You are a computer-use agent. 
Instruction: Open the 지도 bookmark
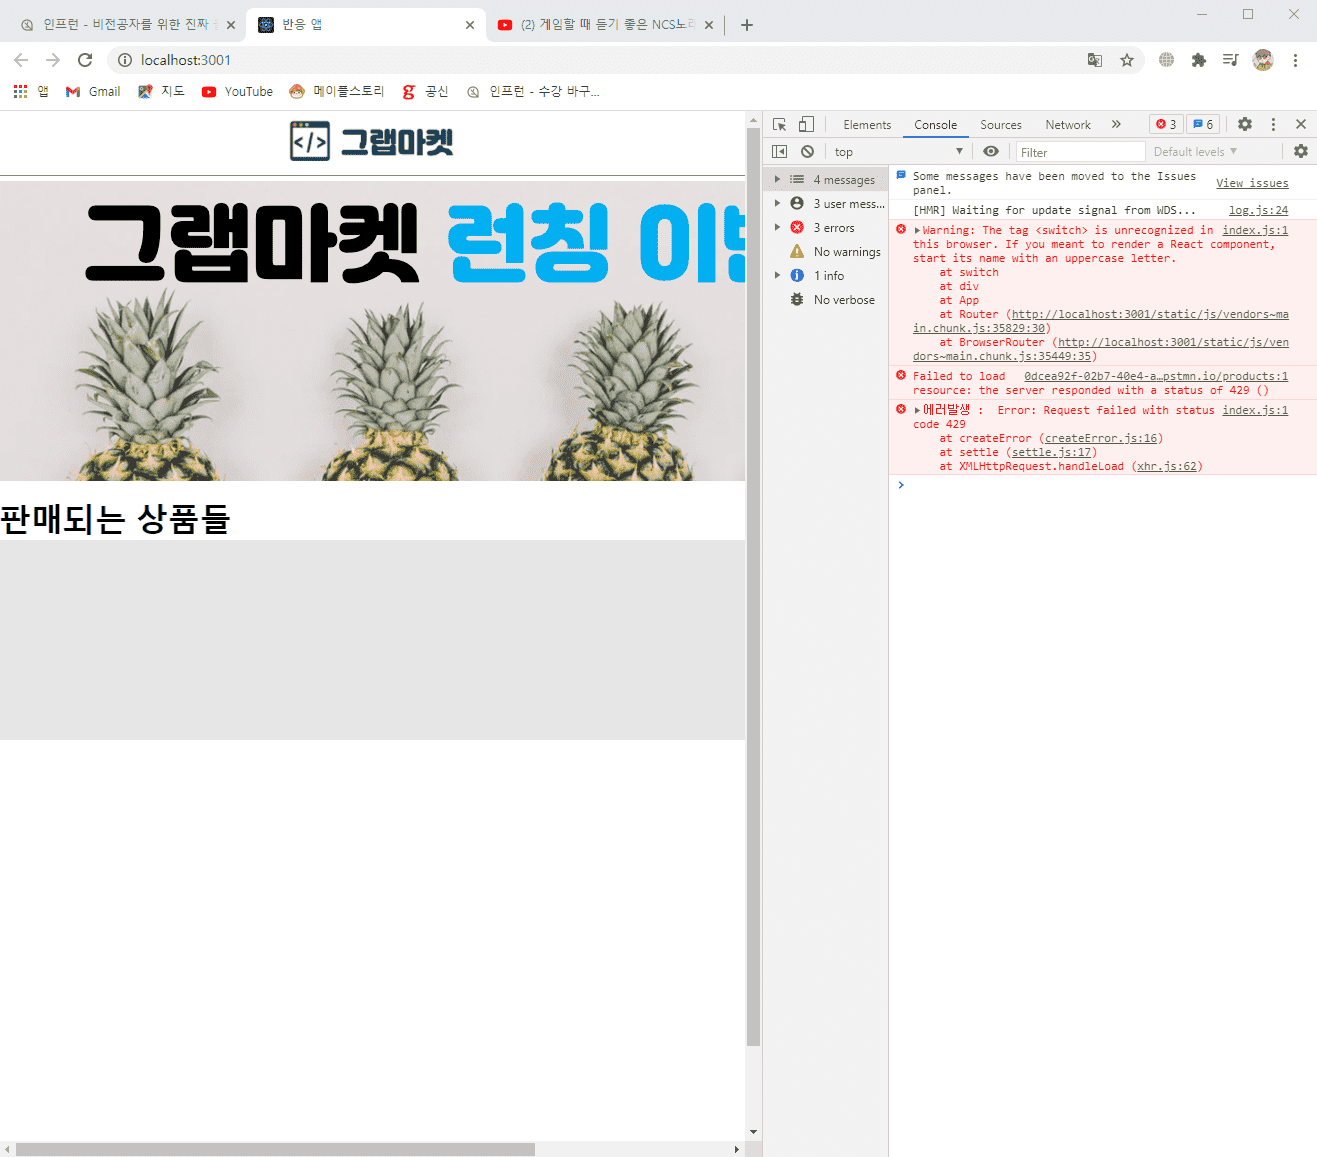161,91
